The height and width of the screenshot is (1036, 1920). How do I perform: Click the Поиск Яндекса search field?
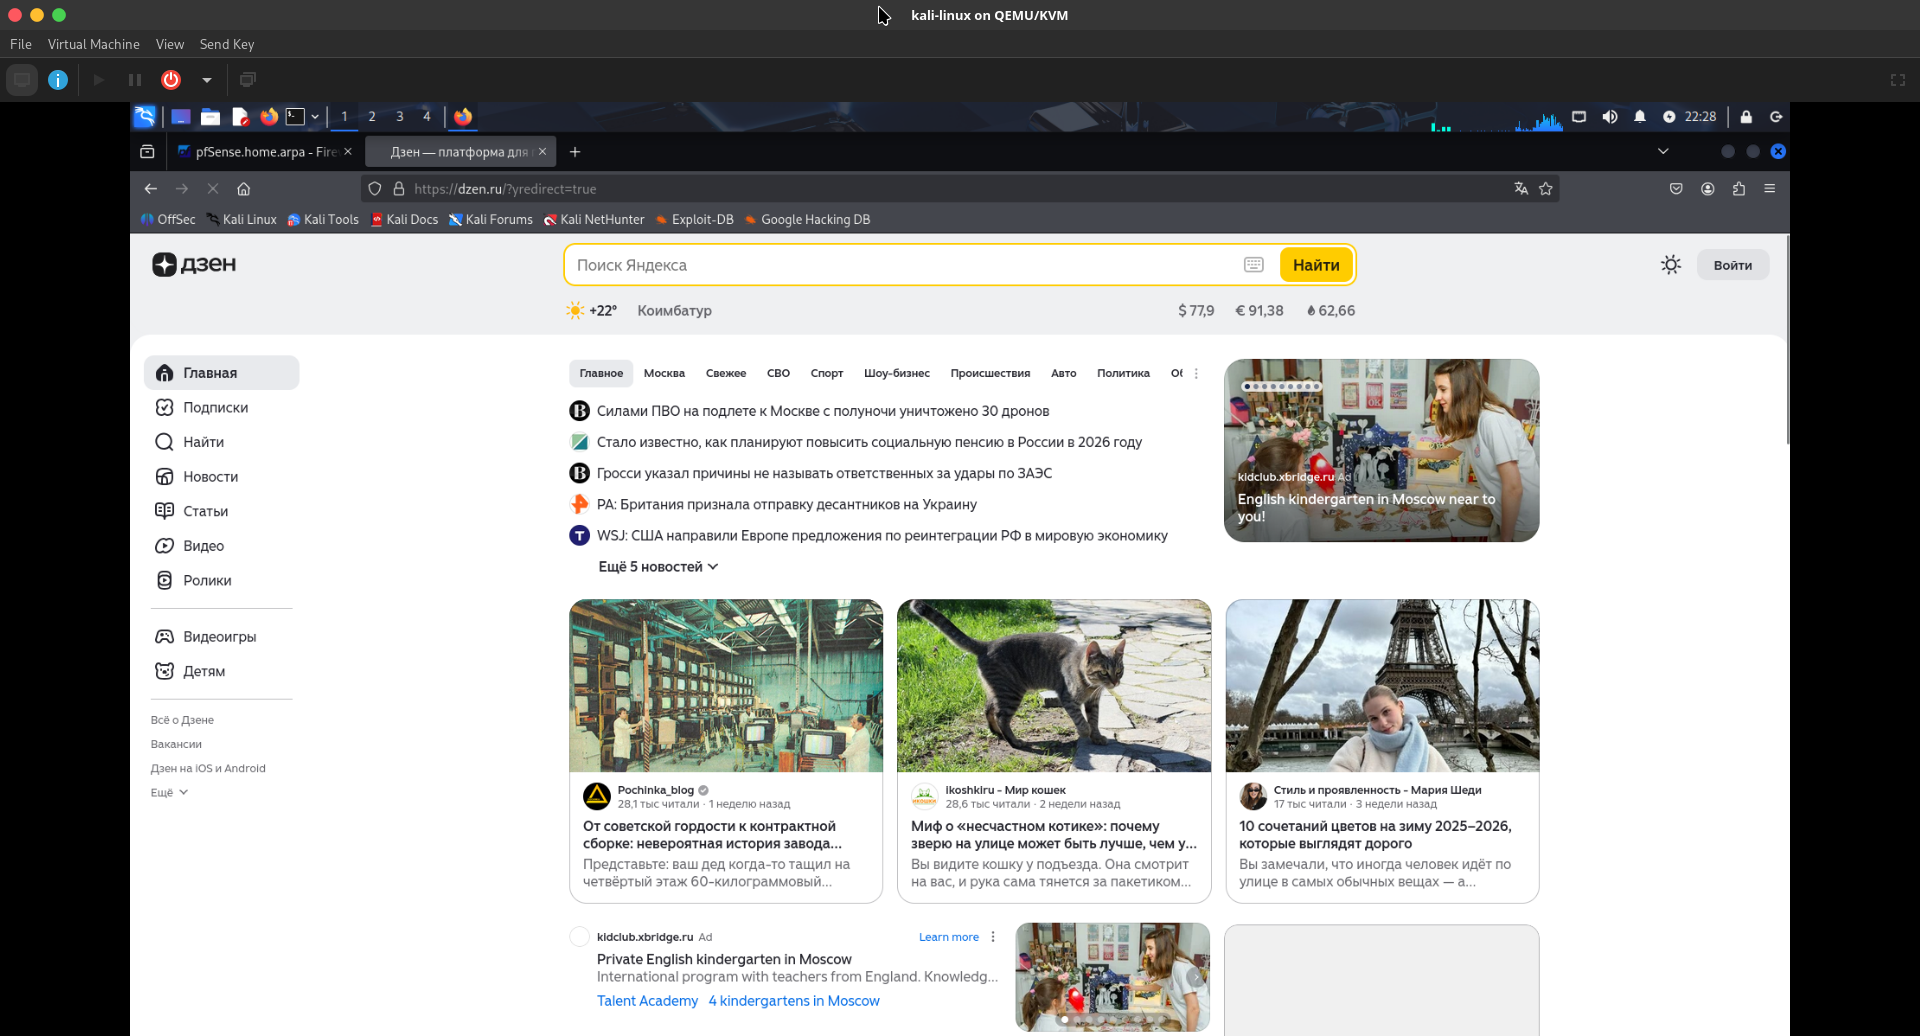(x=900, y=265)
